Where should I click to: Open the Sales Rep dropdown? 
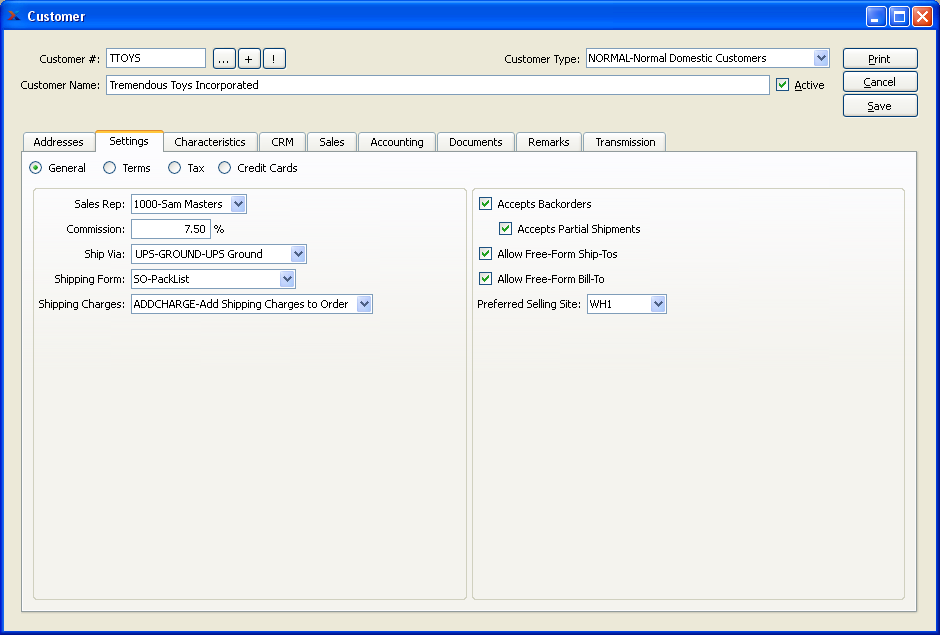(x=238, y=204)
